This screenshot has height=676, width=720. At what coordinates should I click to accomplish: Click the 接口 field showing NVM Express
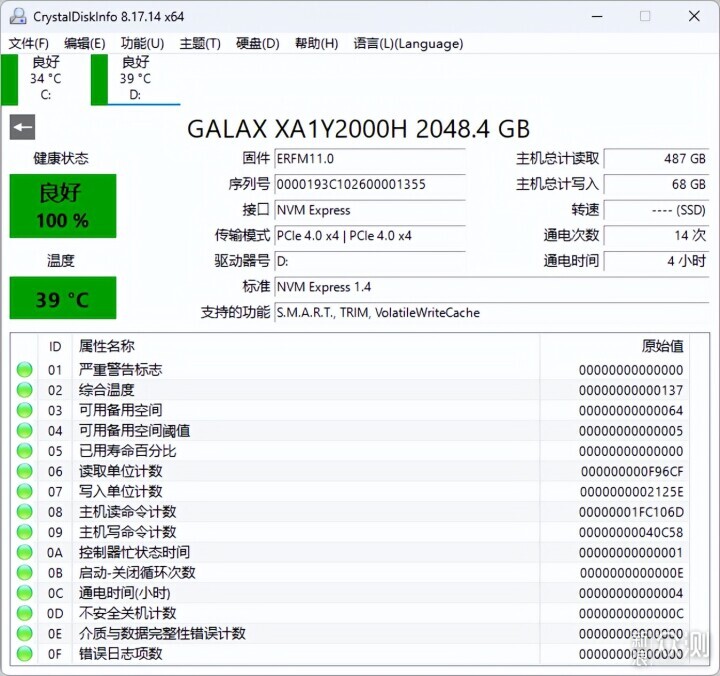(370, 210)
